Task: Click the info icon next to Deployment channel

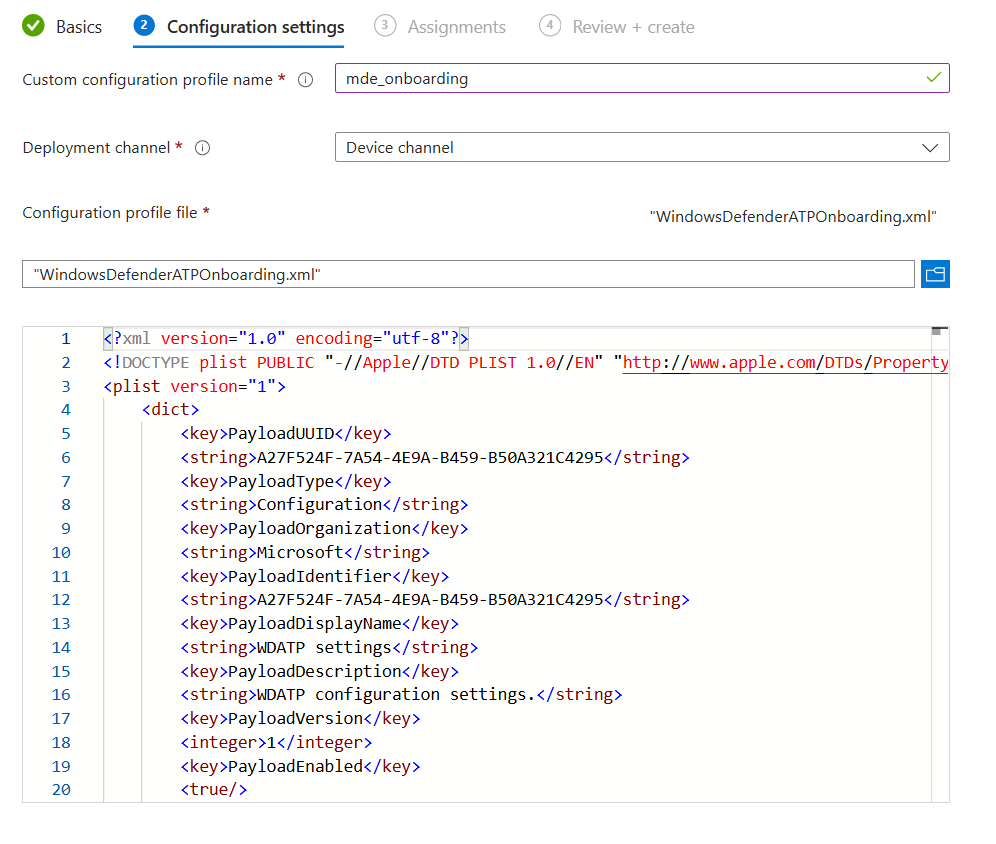Action: 202,148
